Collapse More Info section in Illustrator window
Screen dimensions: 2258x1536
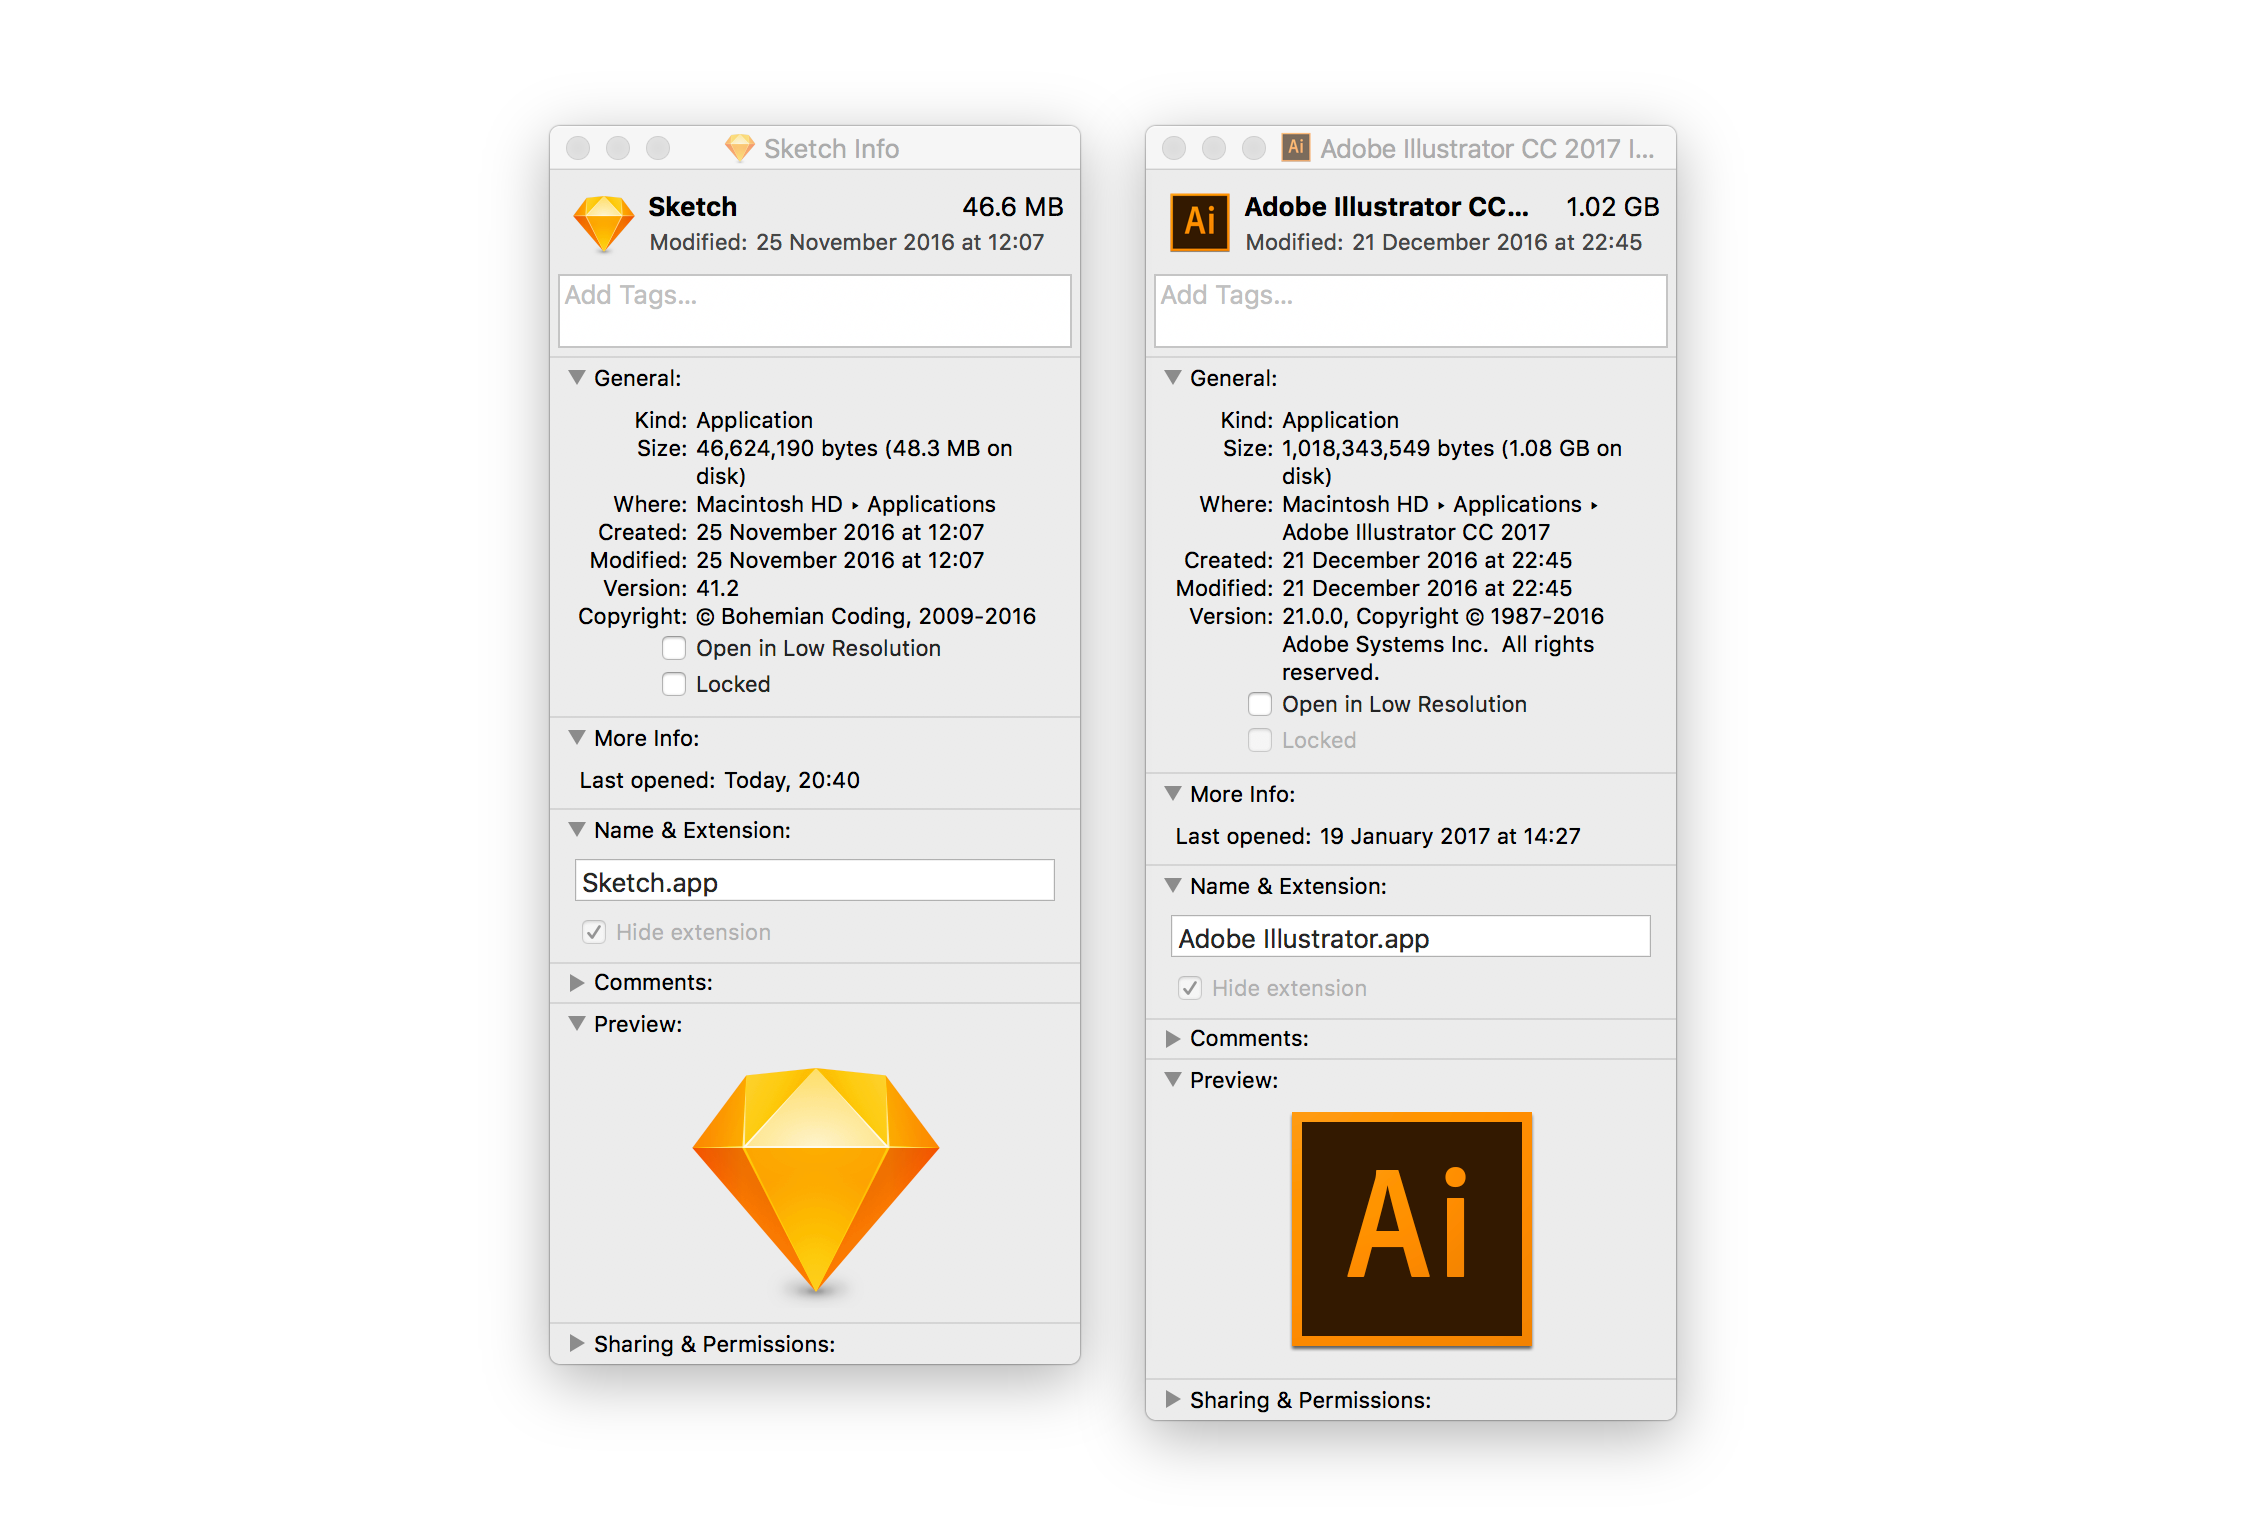click(x=1173, y=794)
